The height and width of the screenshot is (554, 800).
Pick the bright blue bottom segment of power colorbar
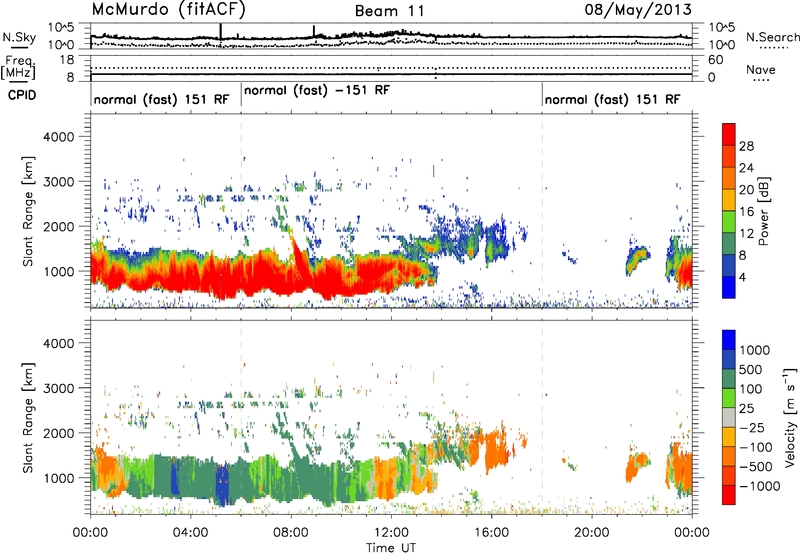(x=729, y=287)
